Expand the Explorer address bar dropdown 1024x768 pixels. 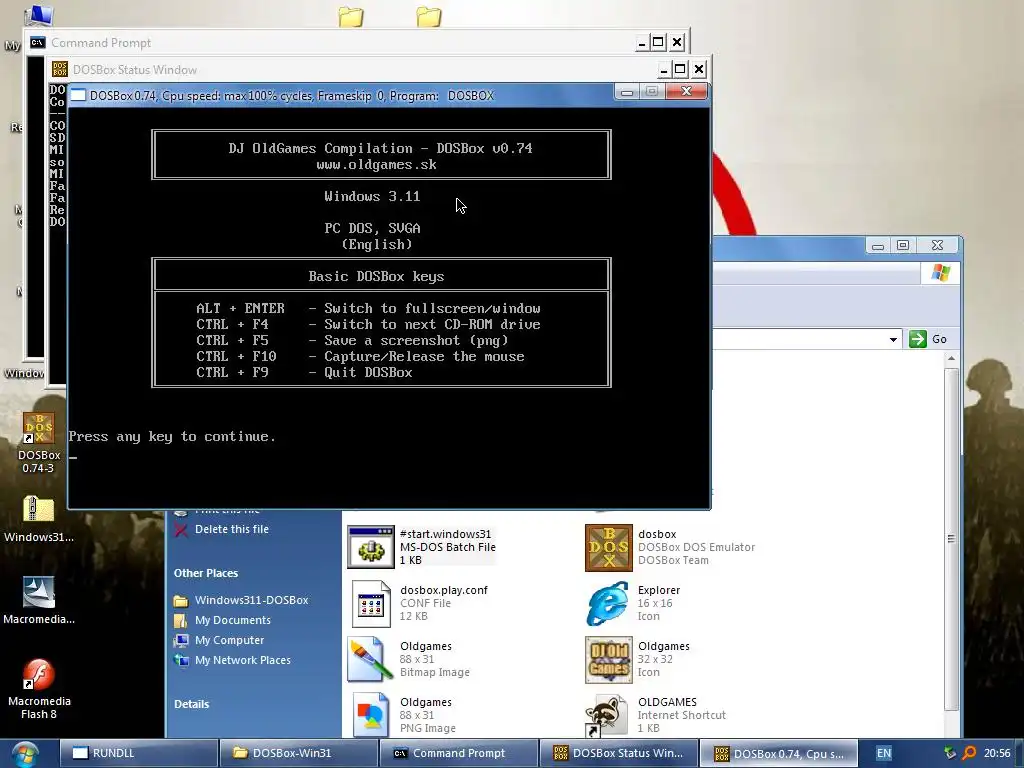pos(893,339)
